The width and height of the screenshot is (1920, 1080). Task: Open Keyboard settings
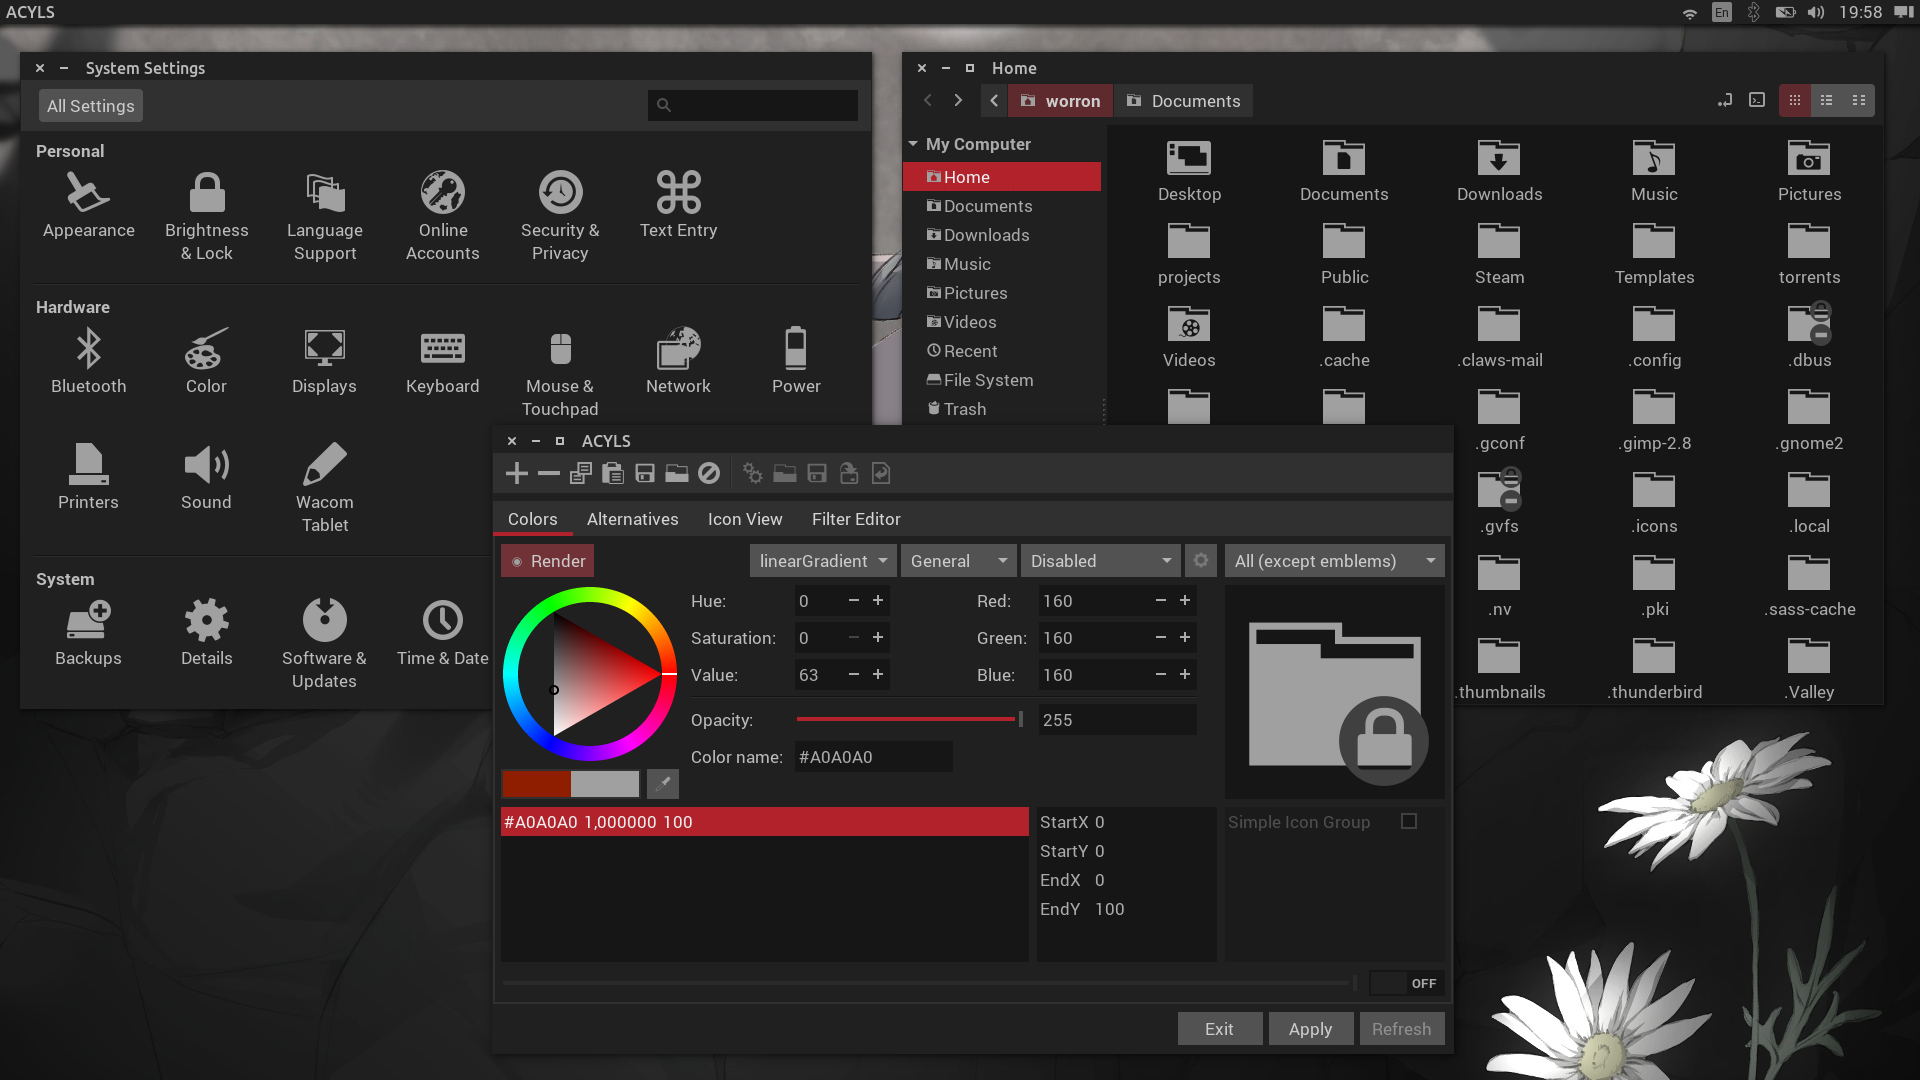443,362
